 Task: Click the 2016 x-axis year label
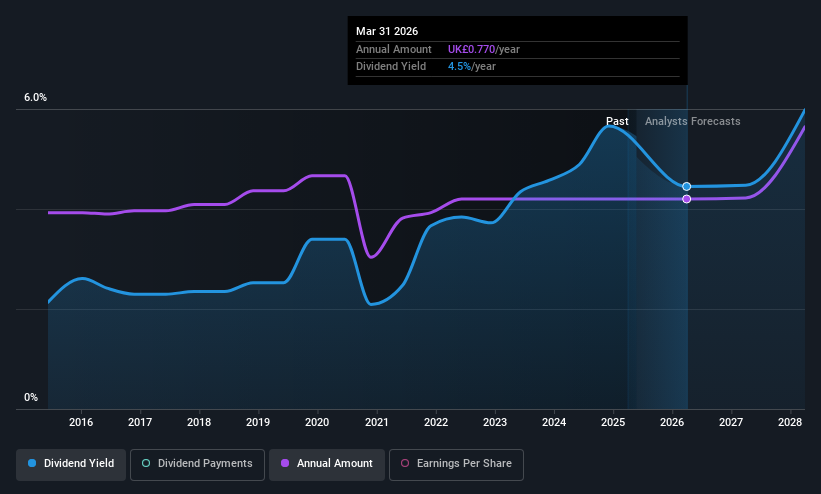(81, 422)
